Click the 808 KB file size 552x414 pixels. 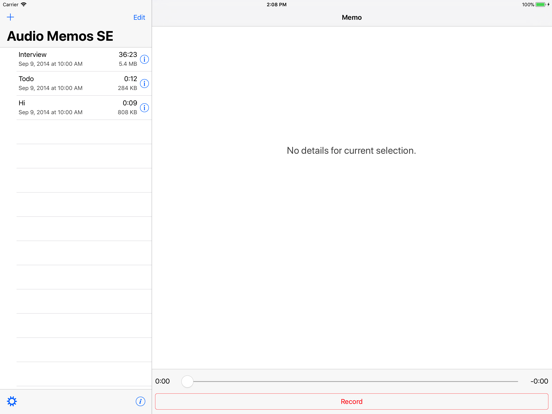click(127, 112)
